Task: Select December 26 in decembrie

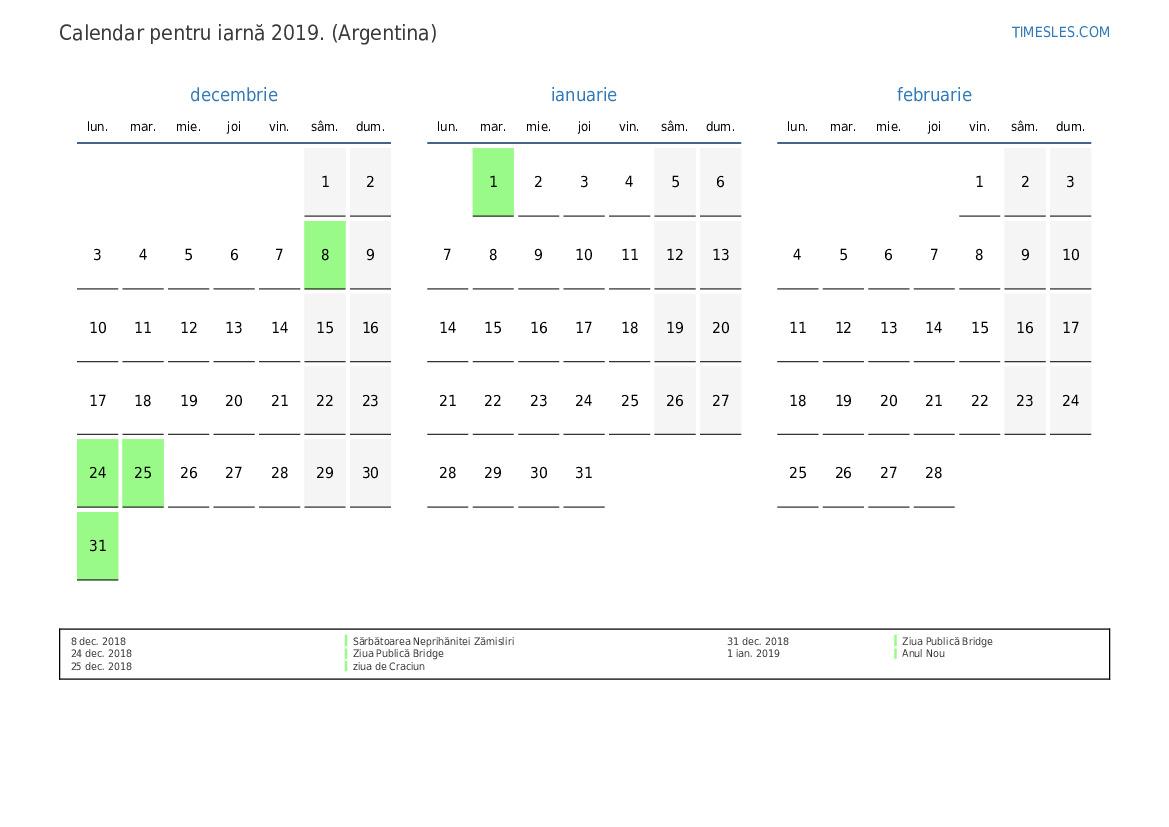Action: point(189,474)
